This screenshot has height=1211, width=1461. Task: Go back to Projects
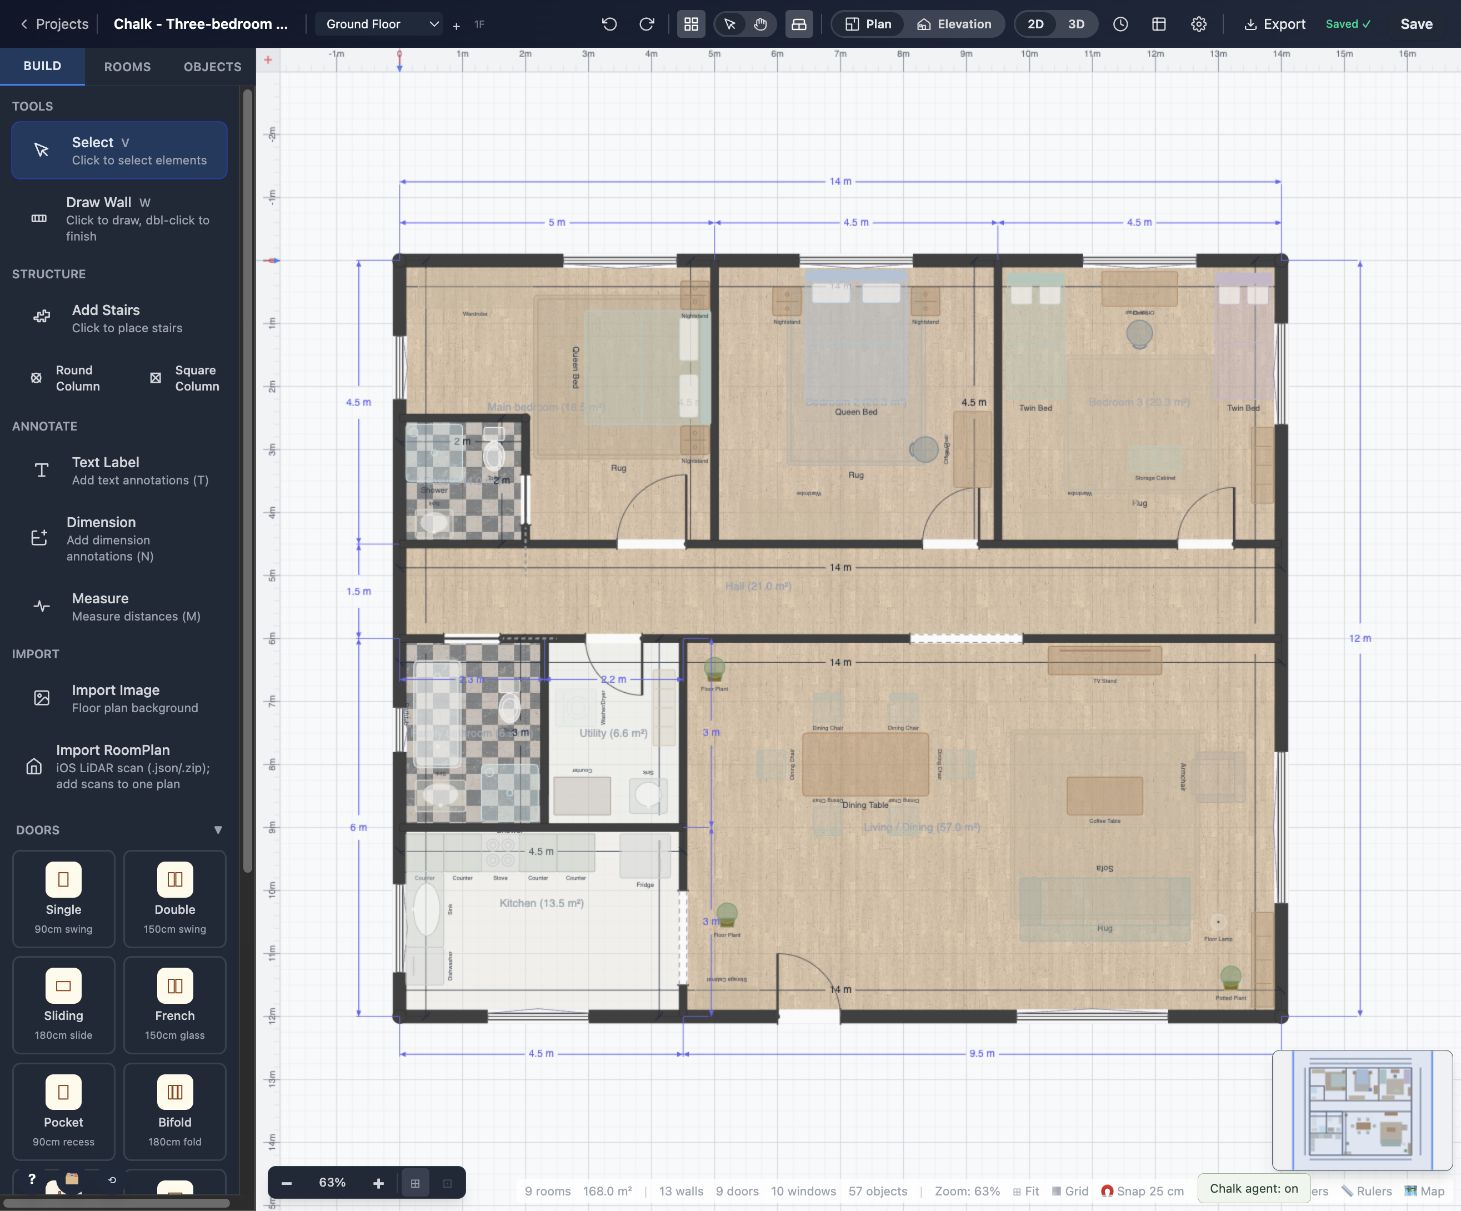click(54, 24)
